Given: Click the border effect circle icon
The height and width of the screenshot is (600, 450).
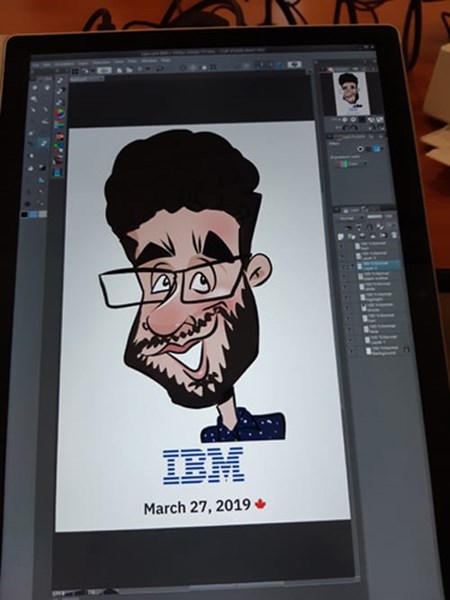Looking at the screenshot, I should [360, 148].
